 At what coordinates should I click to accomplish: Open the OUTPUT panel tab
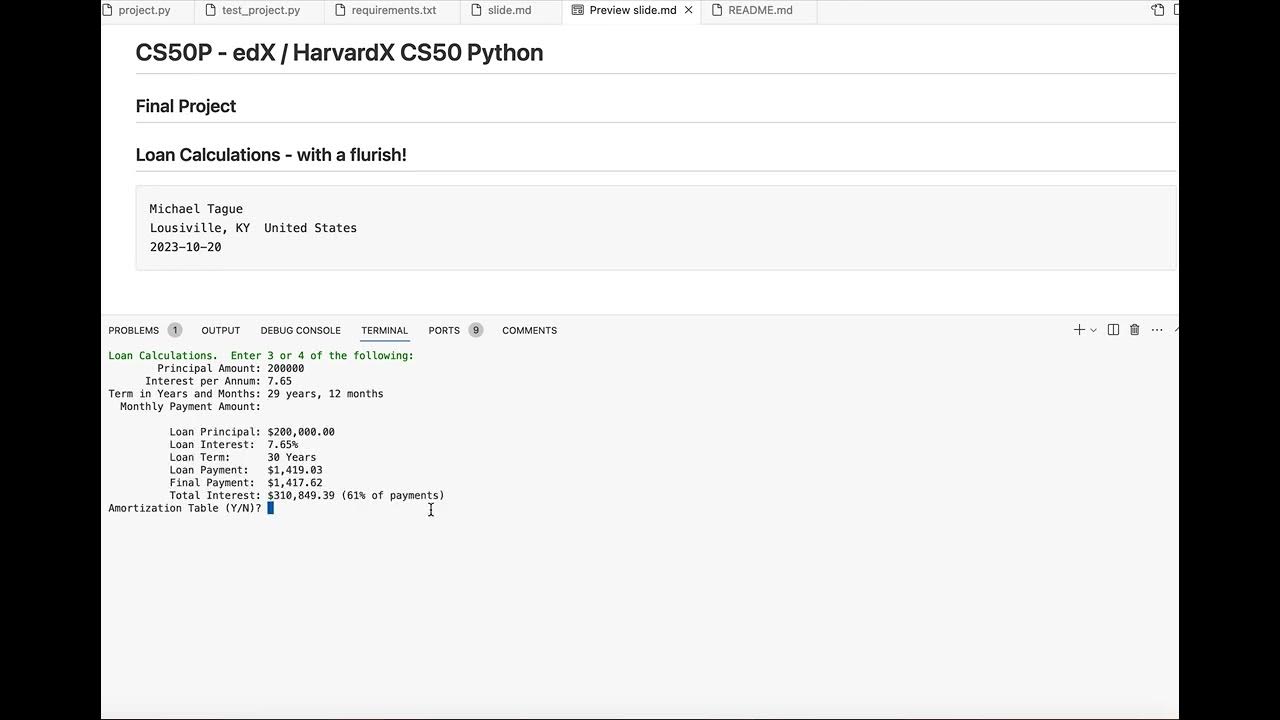click(x=221, y=330)
